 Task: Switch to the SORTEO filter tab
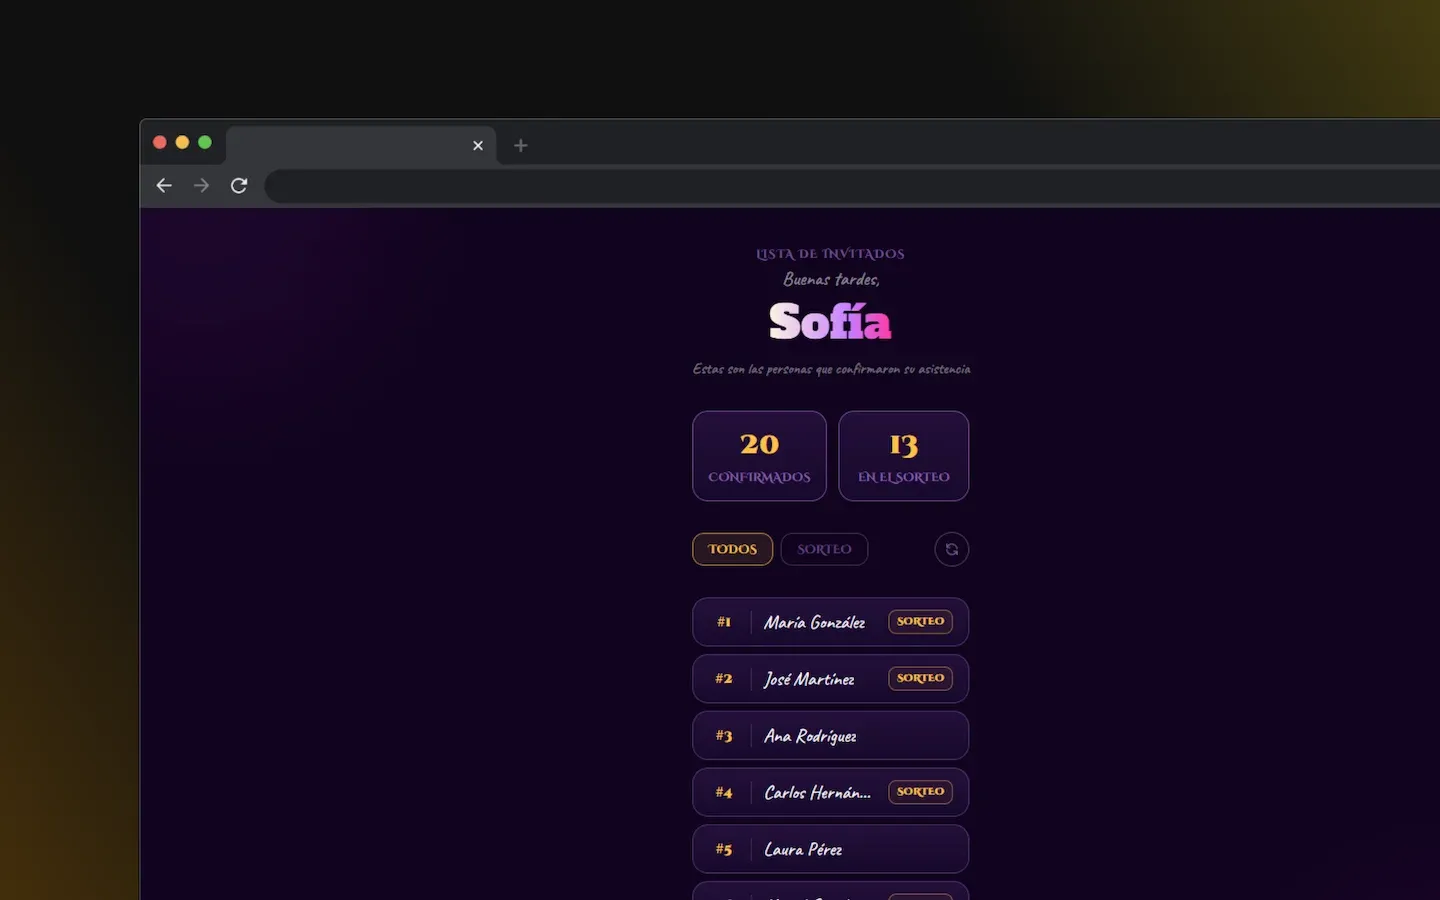click(x=824, y=549)
